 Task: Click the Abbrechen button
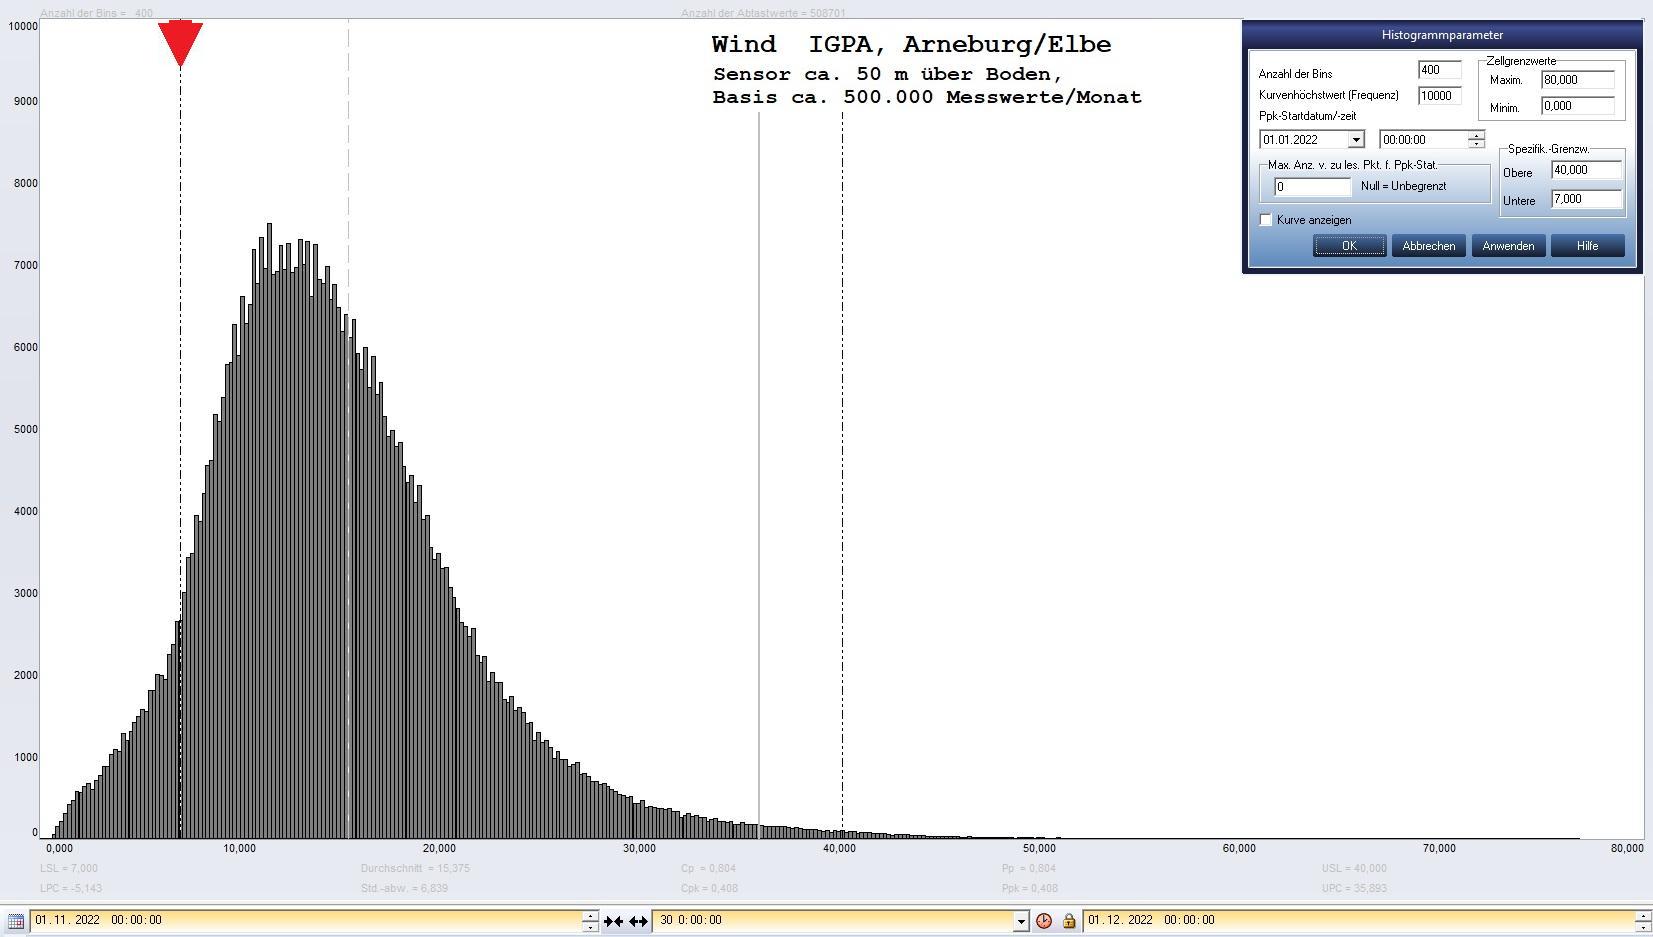(x=1428, y=246)
